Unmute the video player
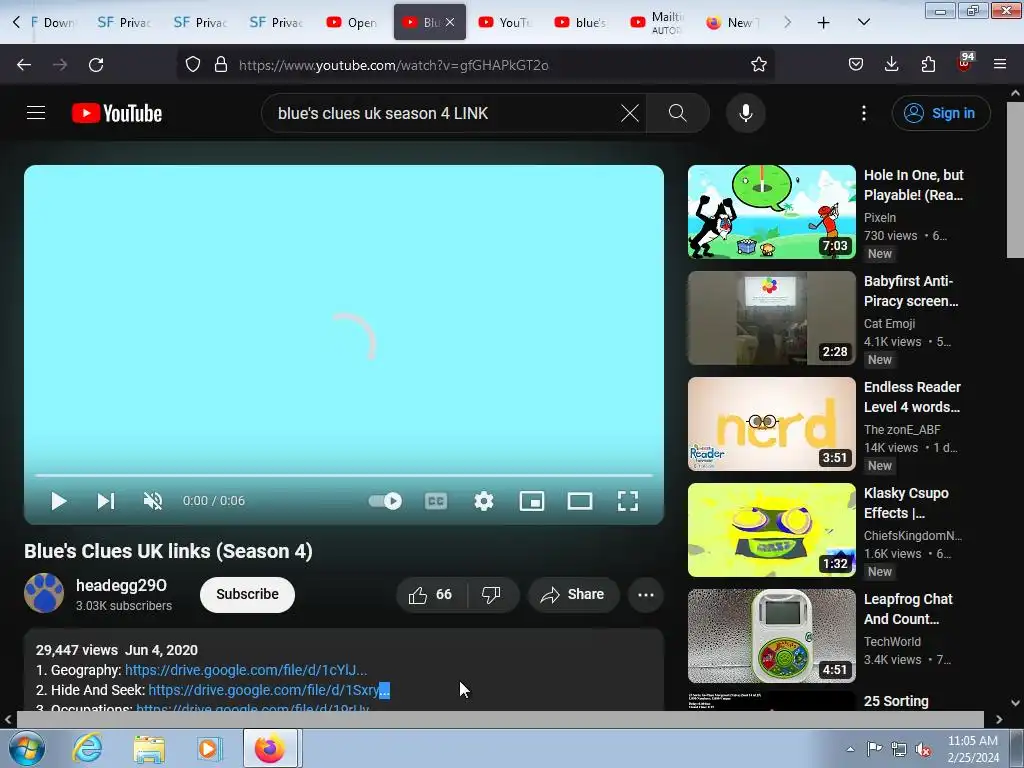Viewport: 1024px width, 768px height. coord(153,501)
